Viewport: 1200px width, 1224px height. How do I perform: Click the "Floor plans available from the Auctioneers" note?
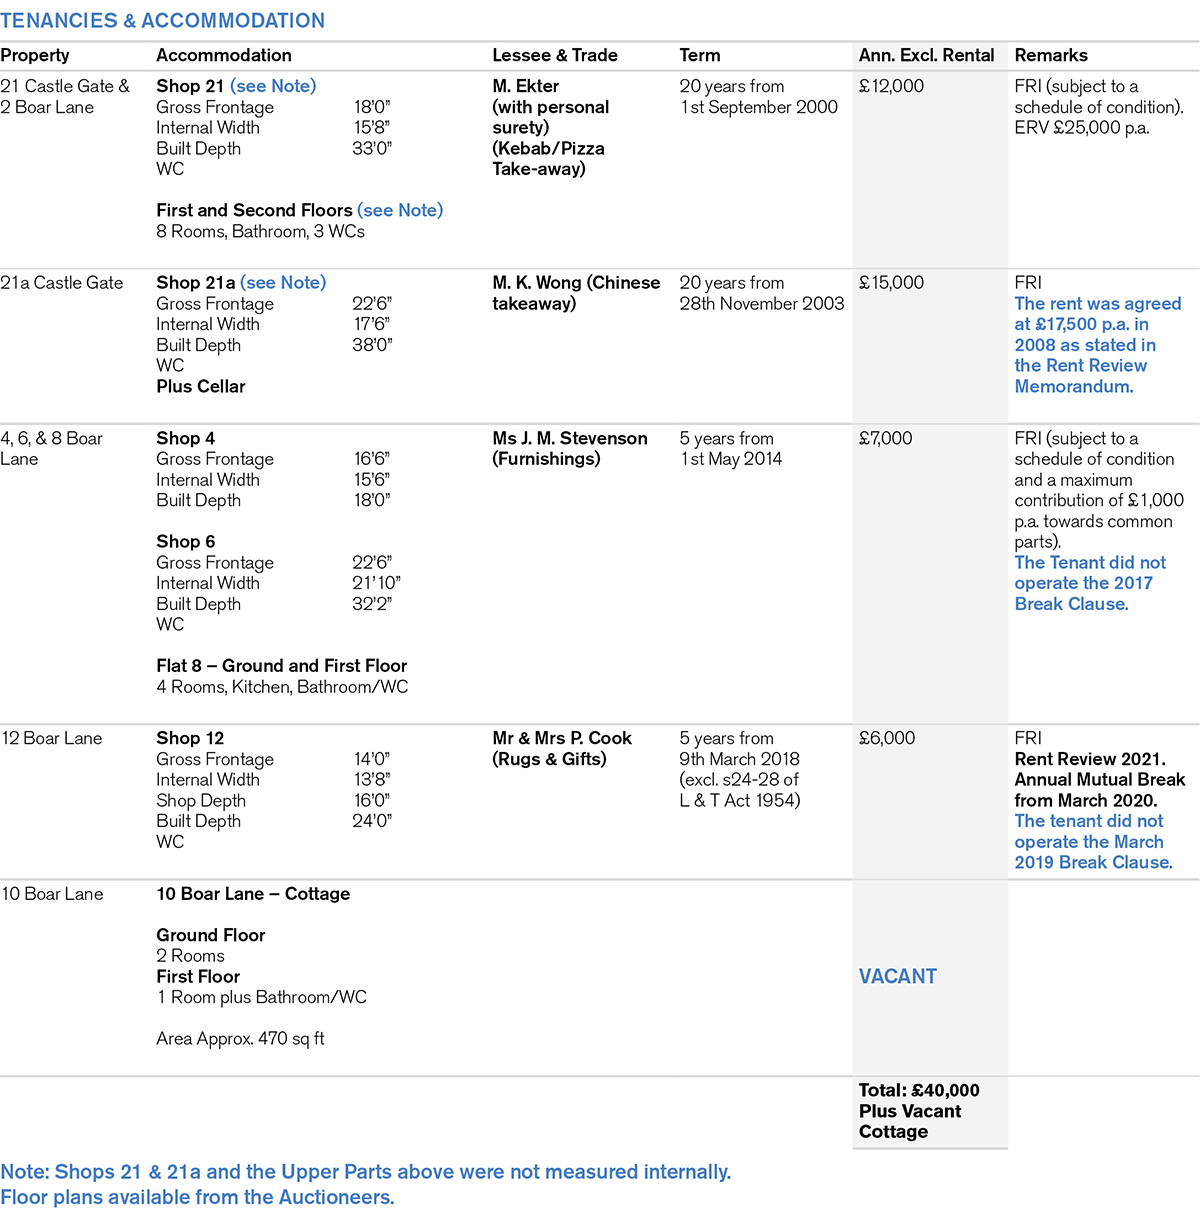[x=197, y=1197]
